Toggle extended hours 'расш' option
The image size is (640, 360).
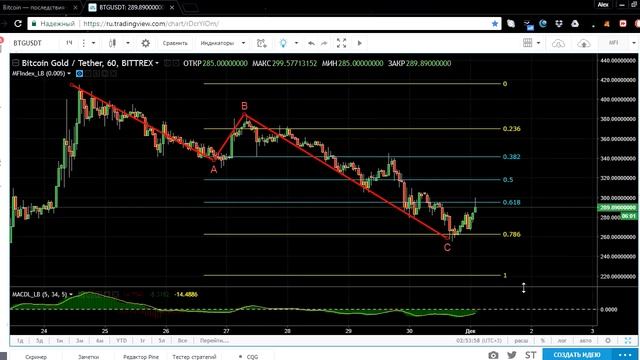pos(521,340)
